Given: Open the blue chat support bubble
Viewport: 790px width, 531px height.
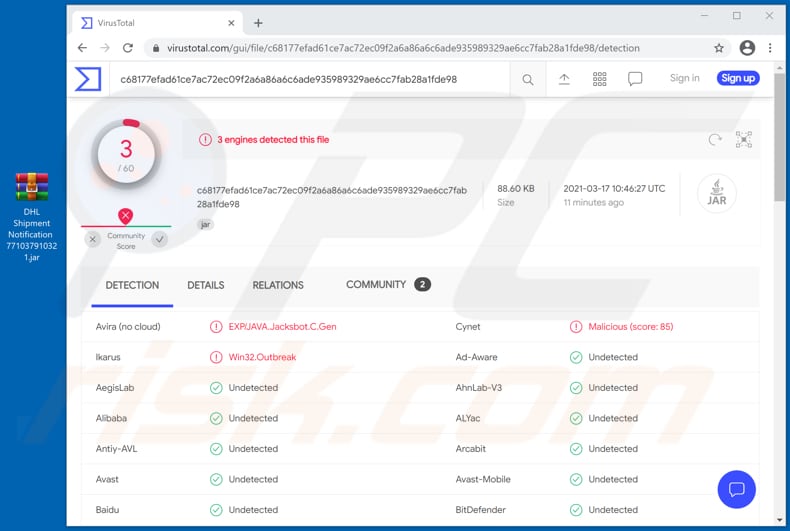Looking at the screenshot, I should coord(737,489).
